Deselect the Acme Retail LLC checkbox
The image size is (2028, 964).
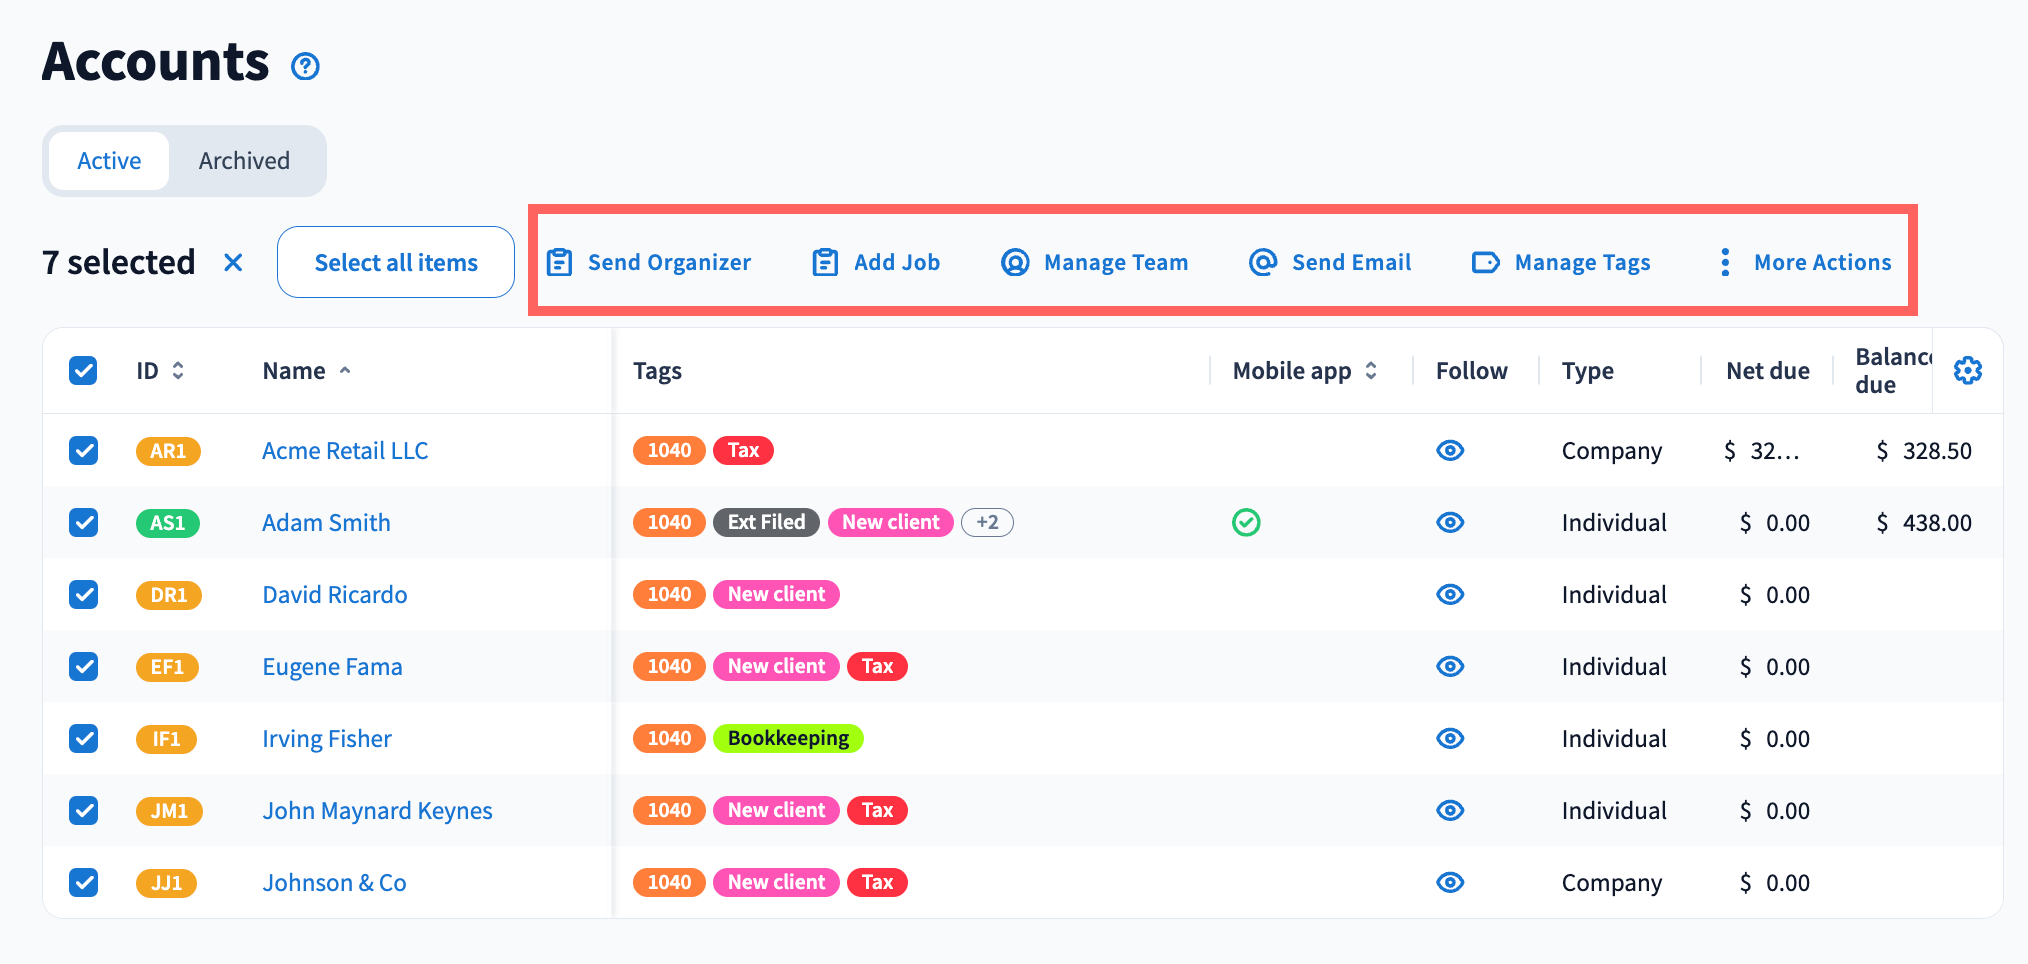[84, 451]
